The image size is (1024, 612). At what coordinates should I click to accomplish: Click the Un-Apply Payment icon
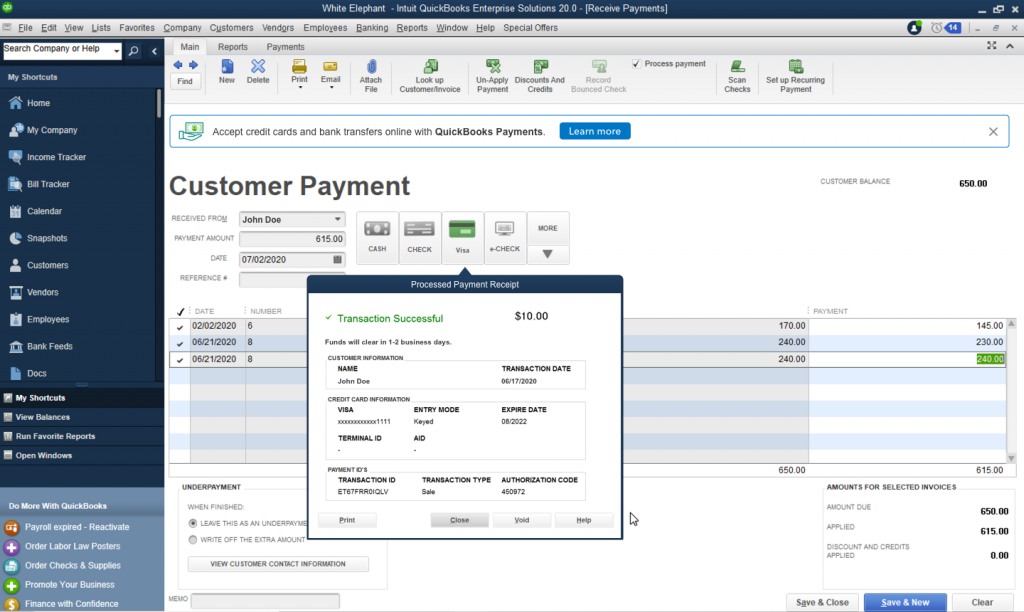pos(492,76)
